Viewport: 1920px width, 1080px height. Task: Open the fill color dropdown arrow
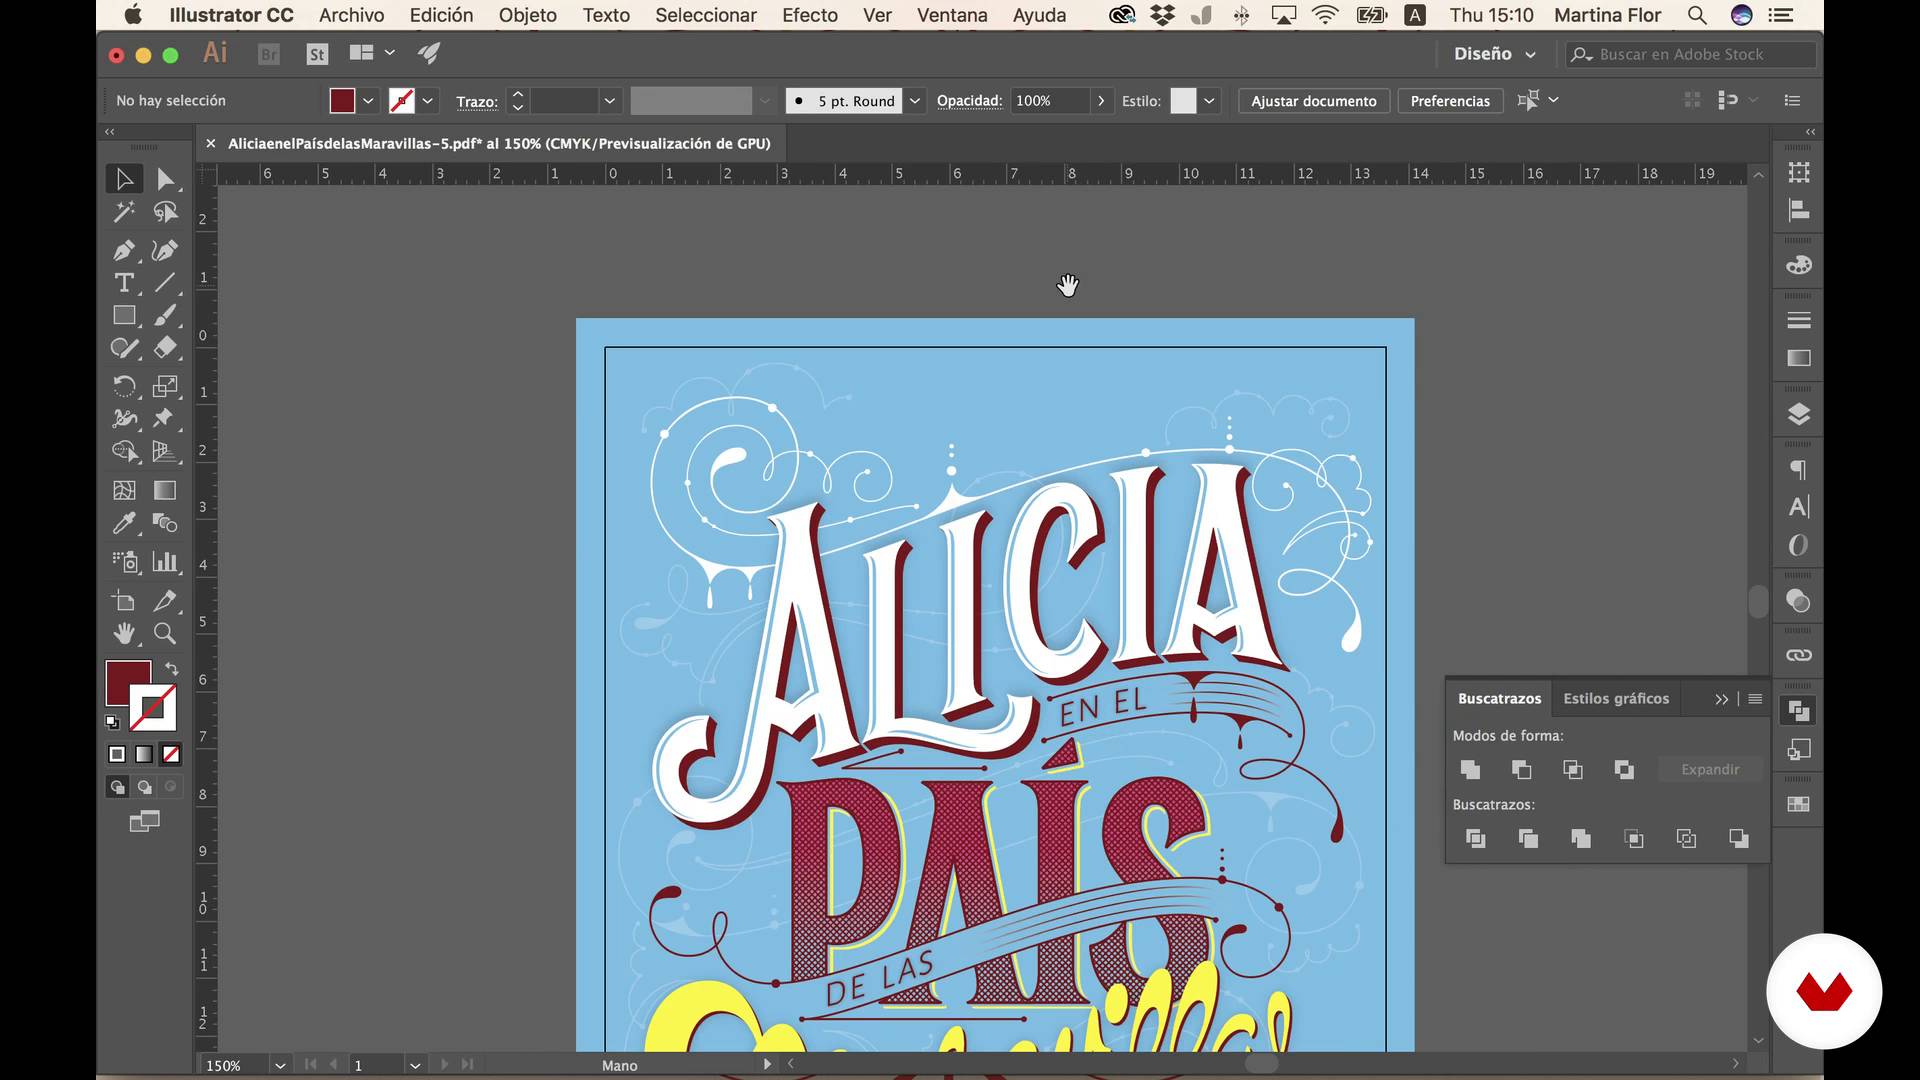point(368,101)
